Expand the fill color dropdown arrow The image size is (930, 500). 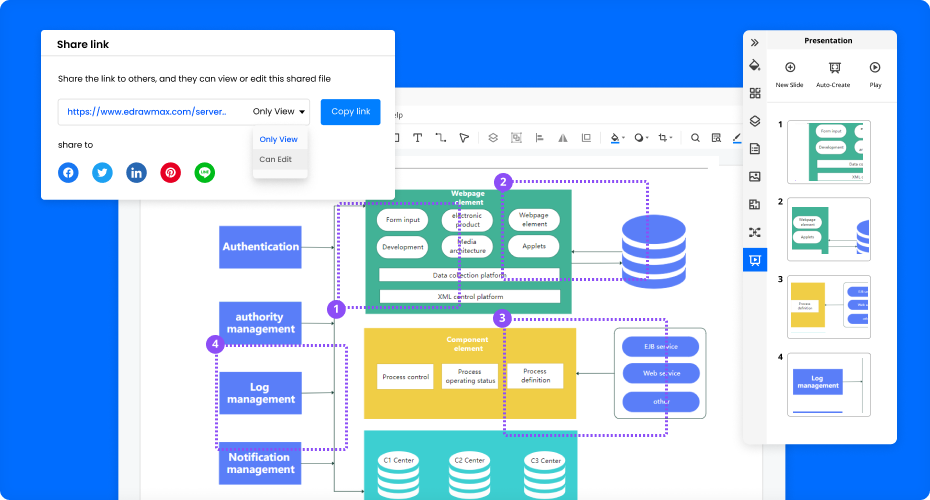tap(624, 138)
